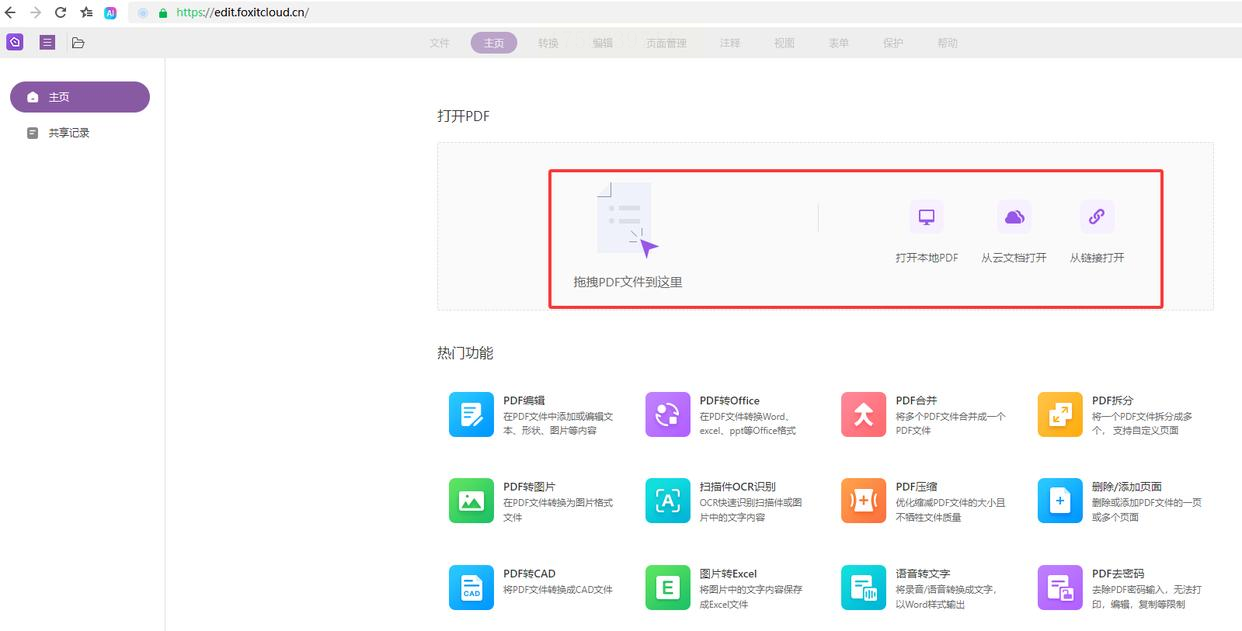Image resolution: width=1242 pixels, height=631 pixels.
Task: Click the 图片转Excel title text
Action: click(728, 574)
